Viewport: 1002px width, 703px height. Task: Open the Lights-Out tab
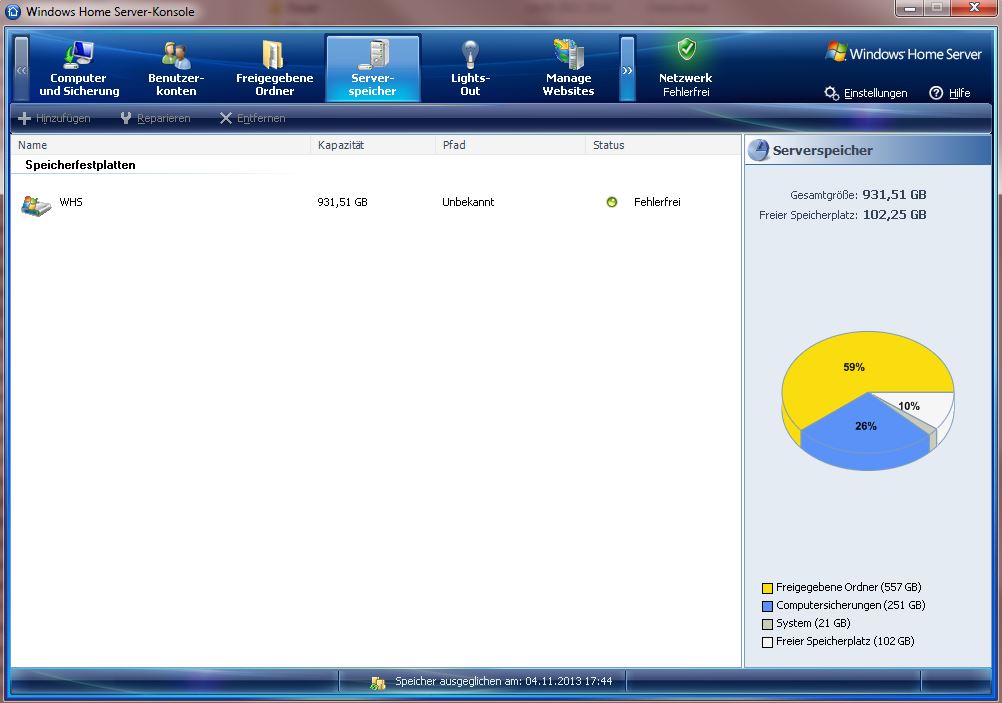point(470,68)
